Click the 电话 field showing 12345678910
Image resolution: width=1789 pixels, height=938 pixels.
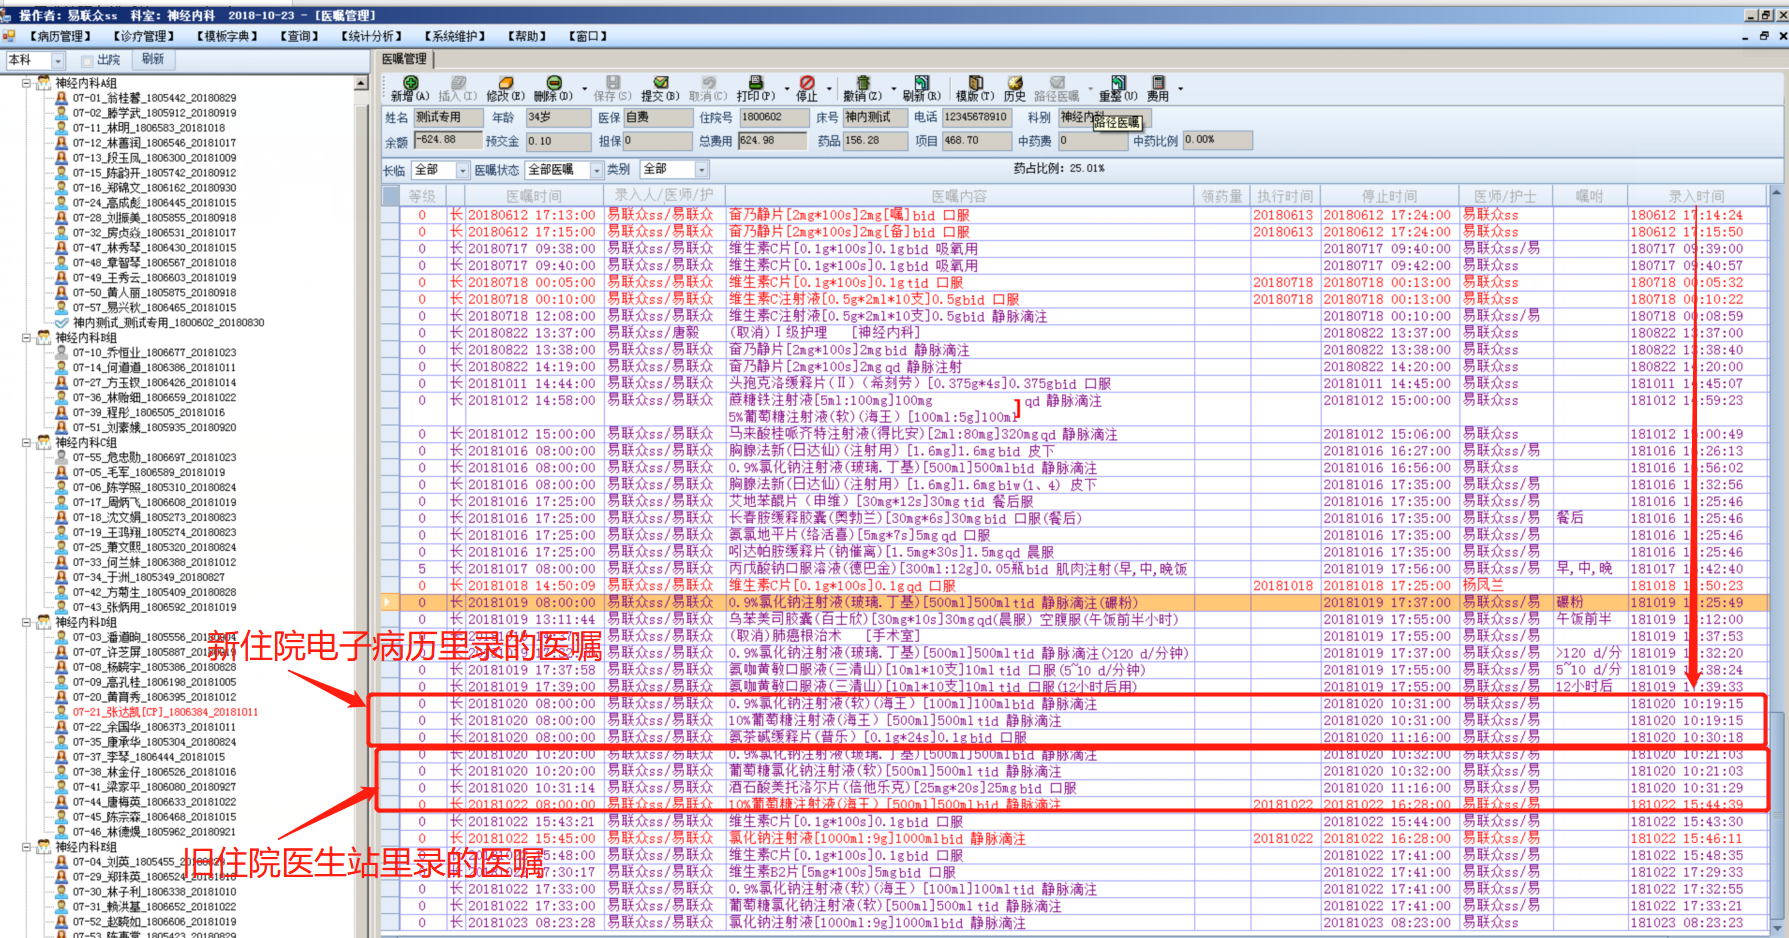(x=977, y=117)
